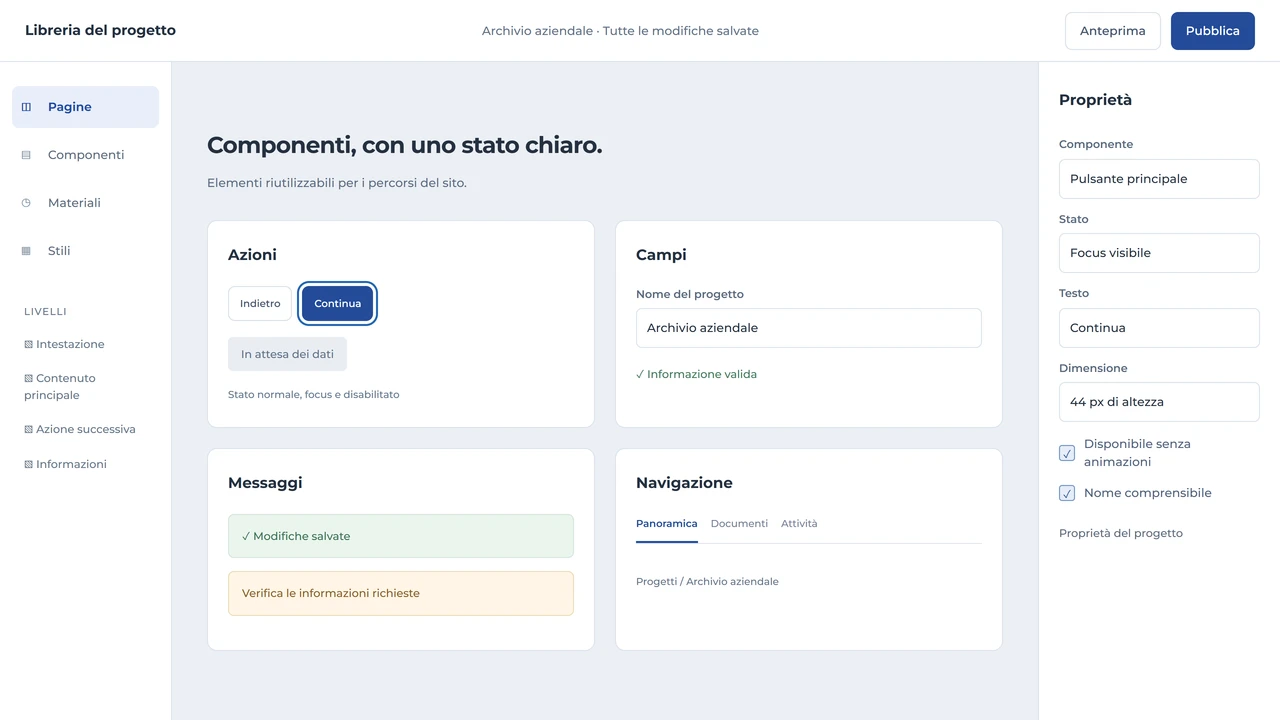Click the Indietro button

[260, 304]
